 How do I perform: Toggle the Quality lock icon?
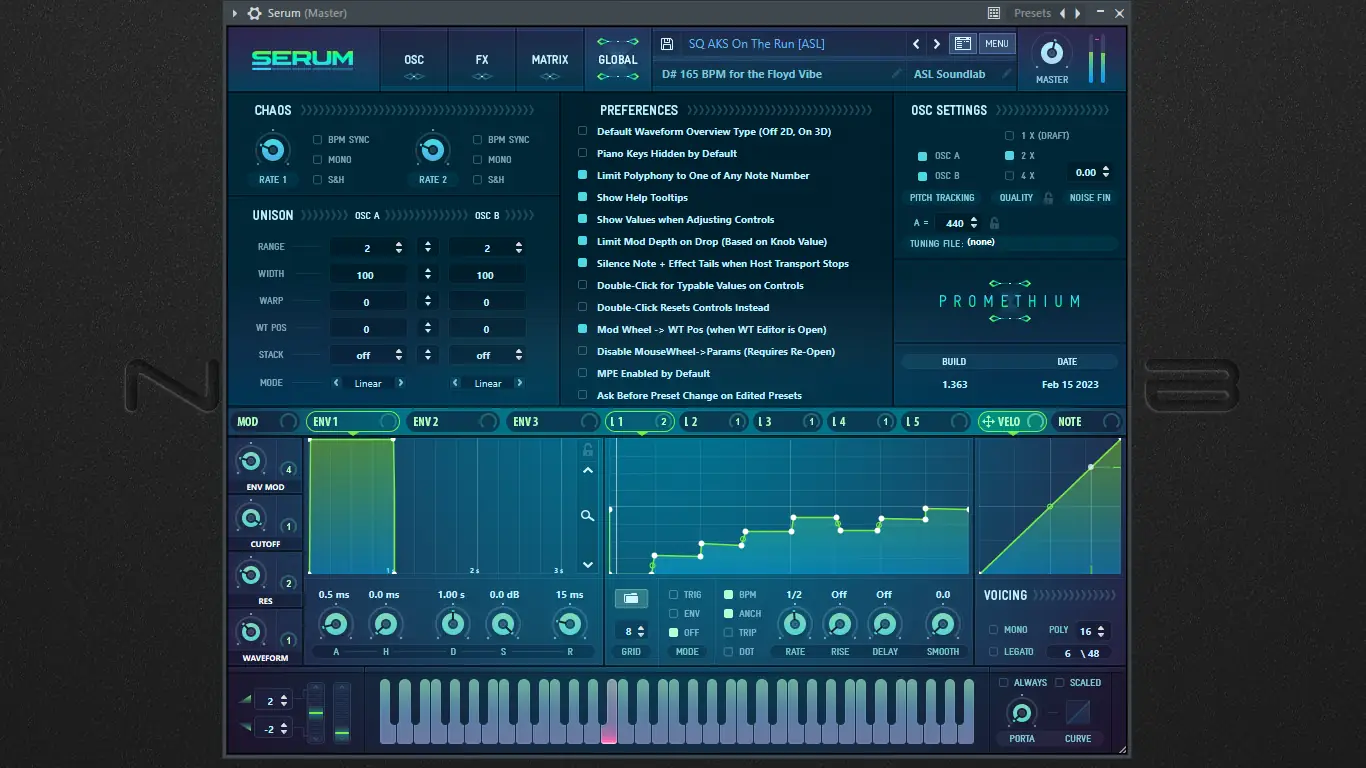click(1048, 198)
